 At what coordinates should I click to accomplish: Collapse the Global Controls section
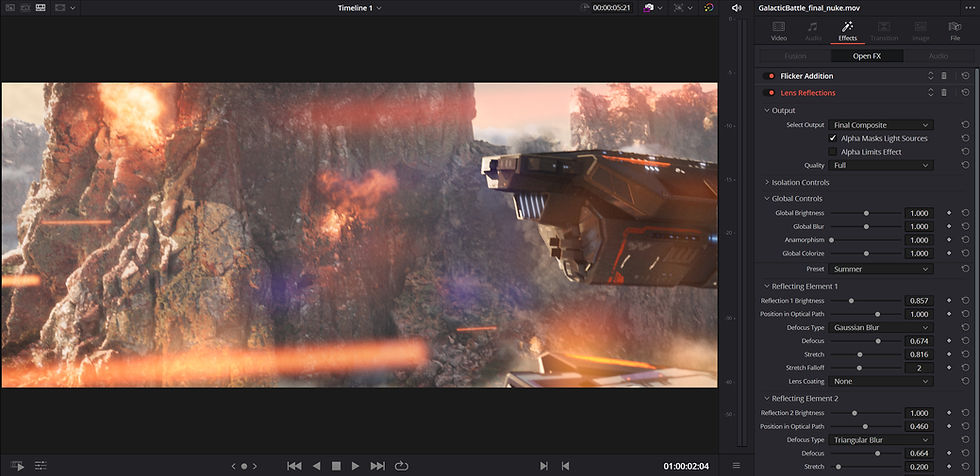click(766, 199)
